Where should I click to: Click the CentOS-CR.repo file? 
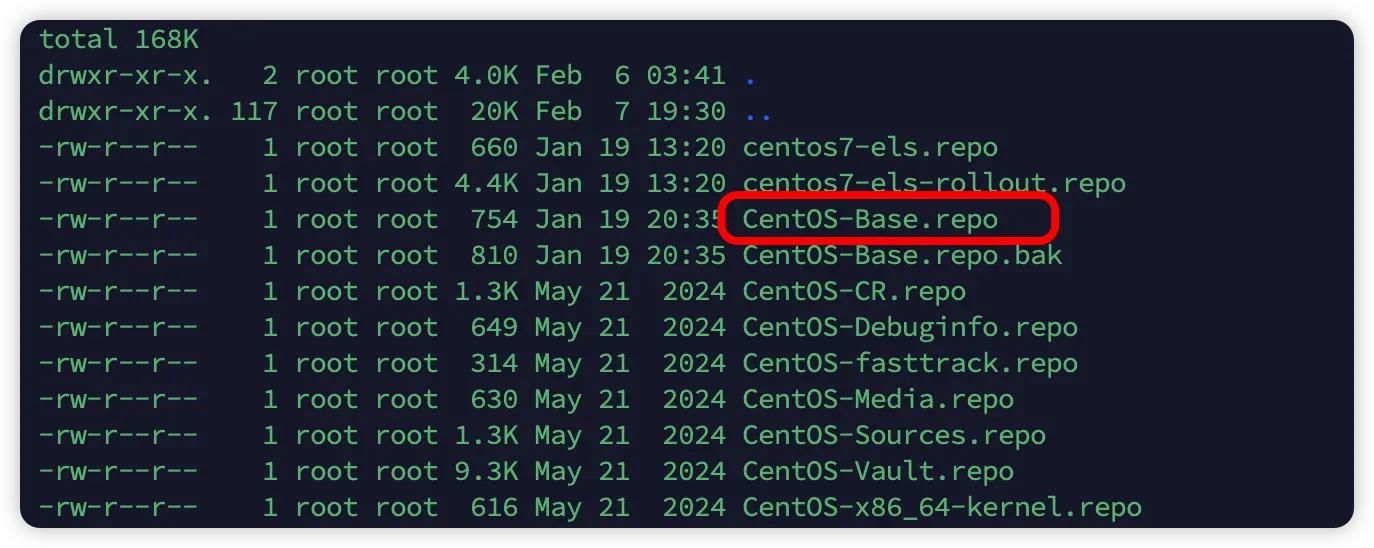pos(854,291)
